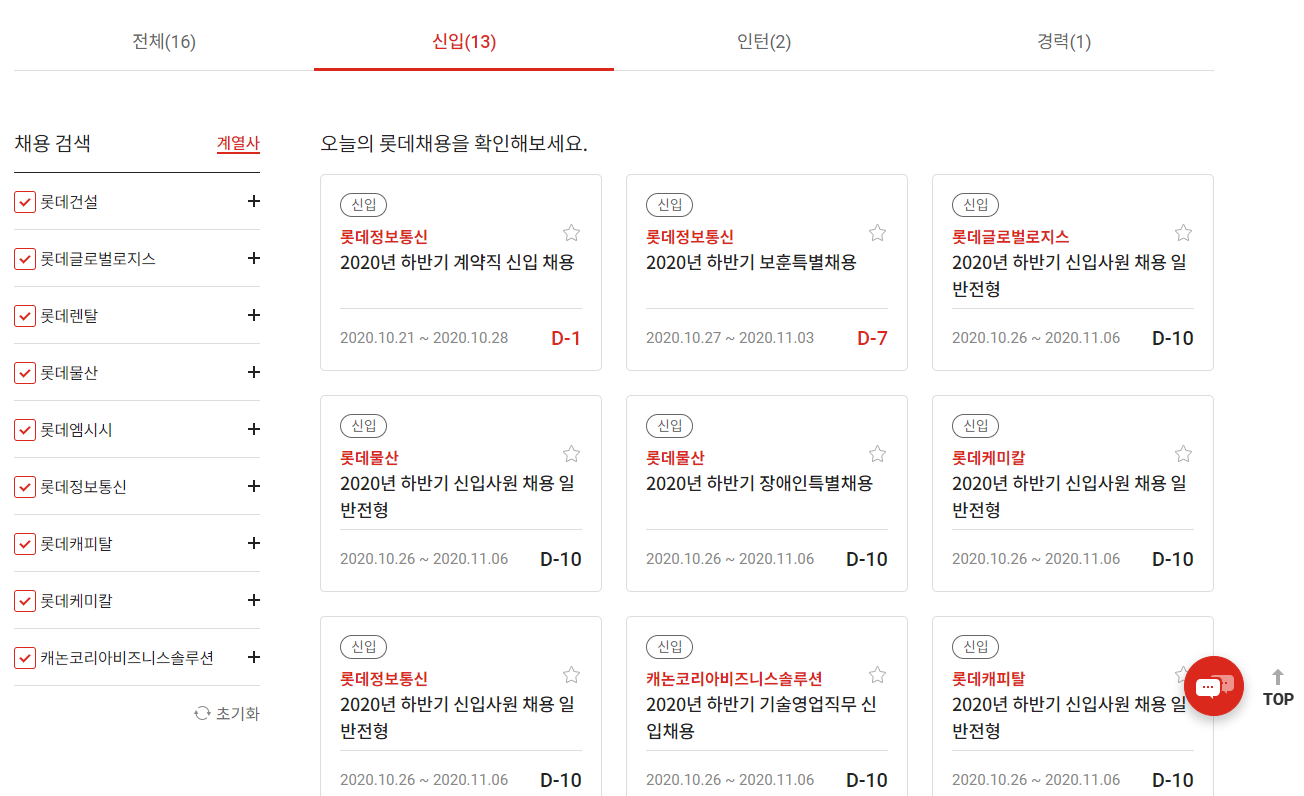Open 롯데케미칼 신입사원 채용 일반전형 title

point(1069,497)
